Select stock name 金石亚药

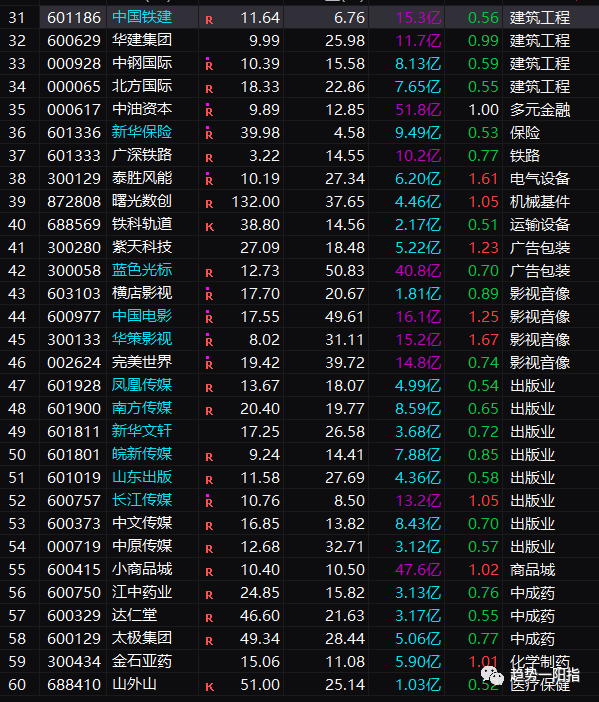pyautogui.click(x=142, y=661)
